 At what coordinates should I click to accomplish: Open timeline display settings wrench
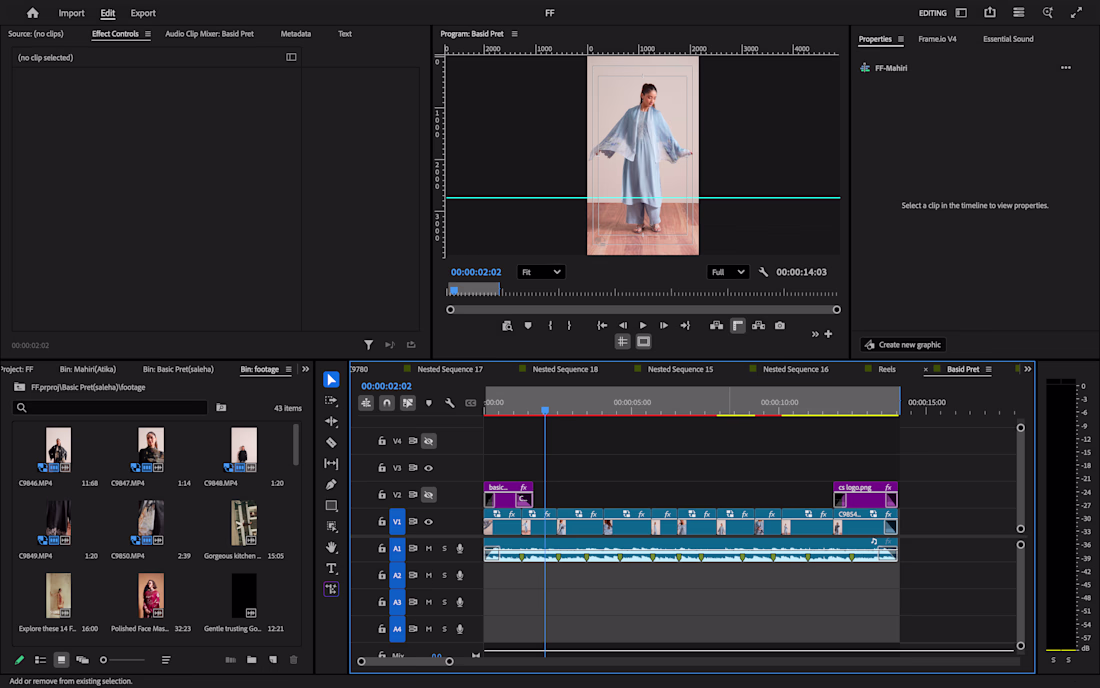click(450, 403)
